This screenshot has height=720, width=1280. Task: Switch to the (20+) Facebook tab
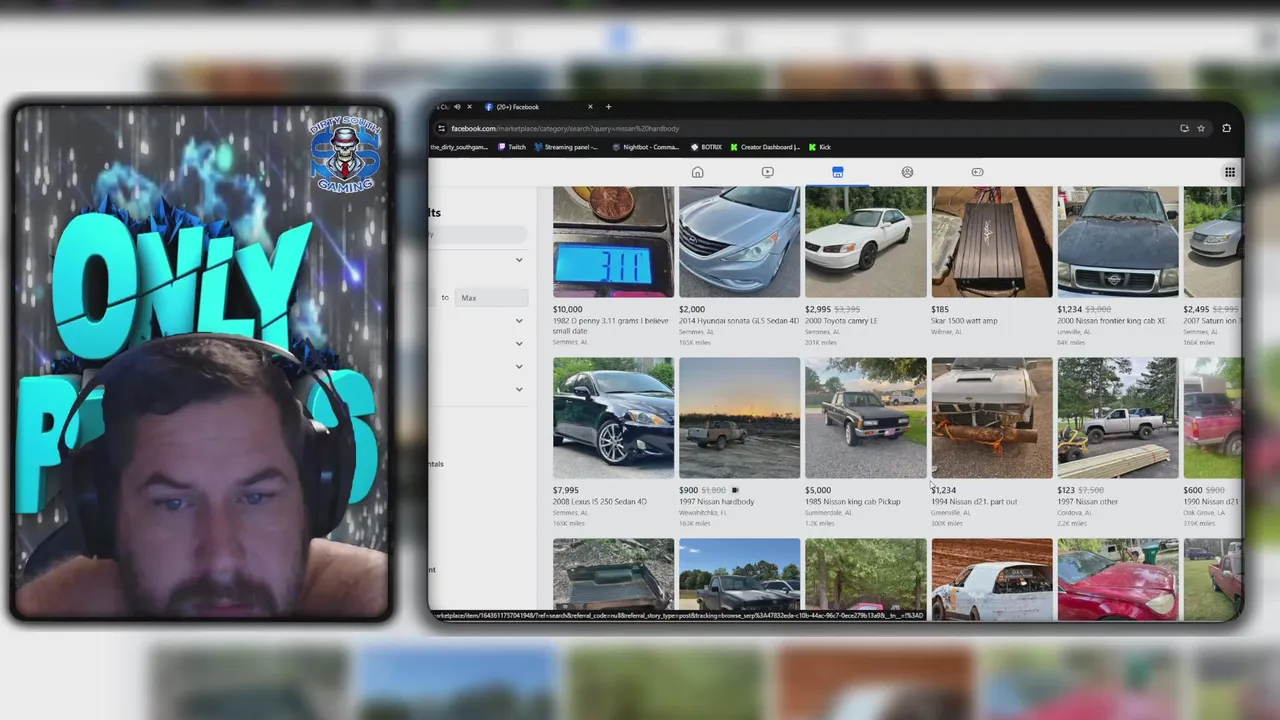point(538,107)
